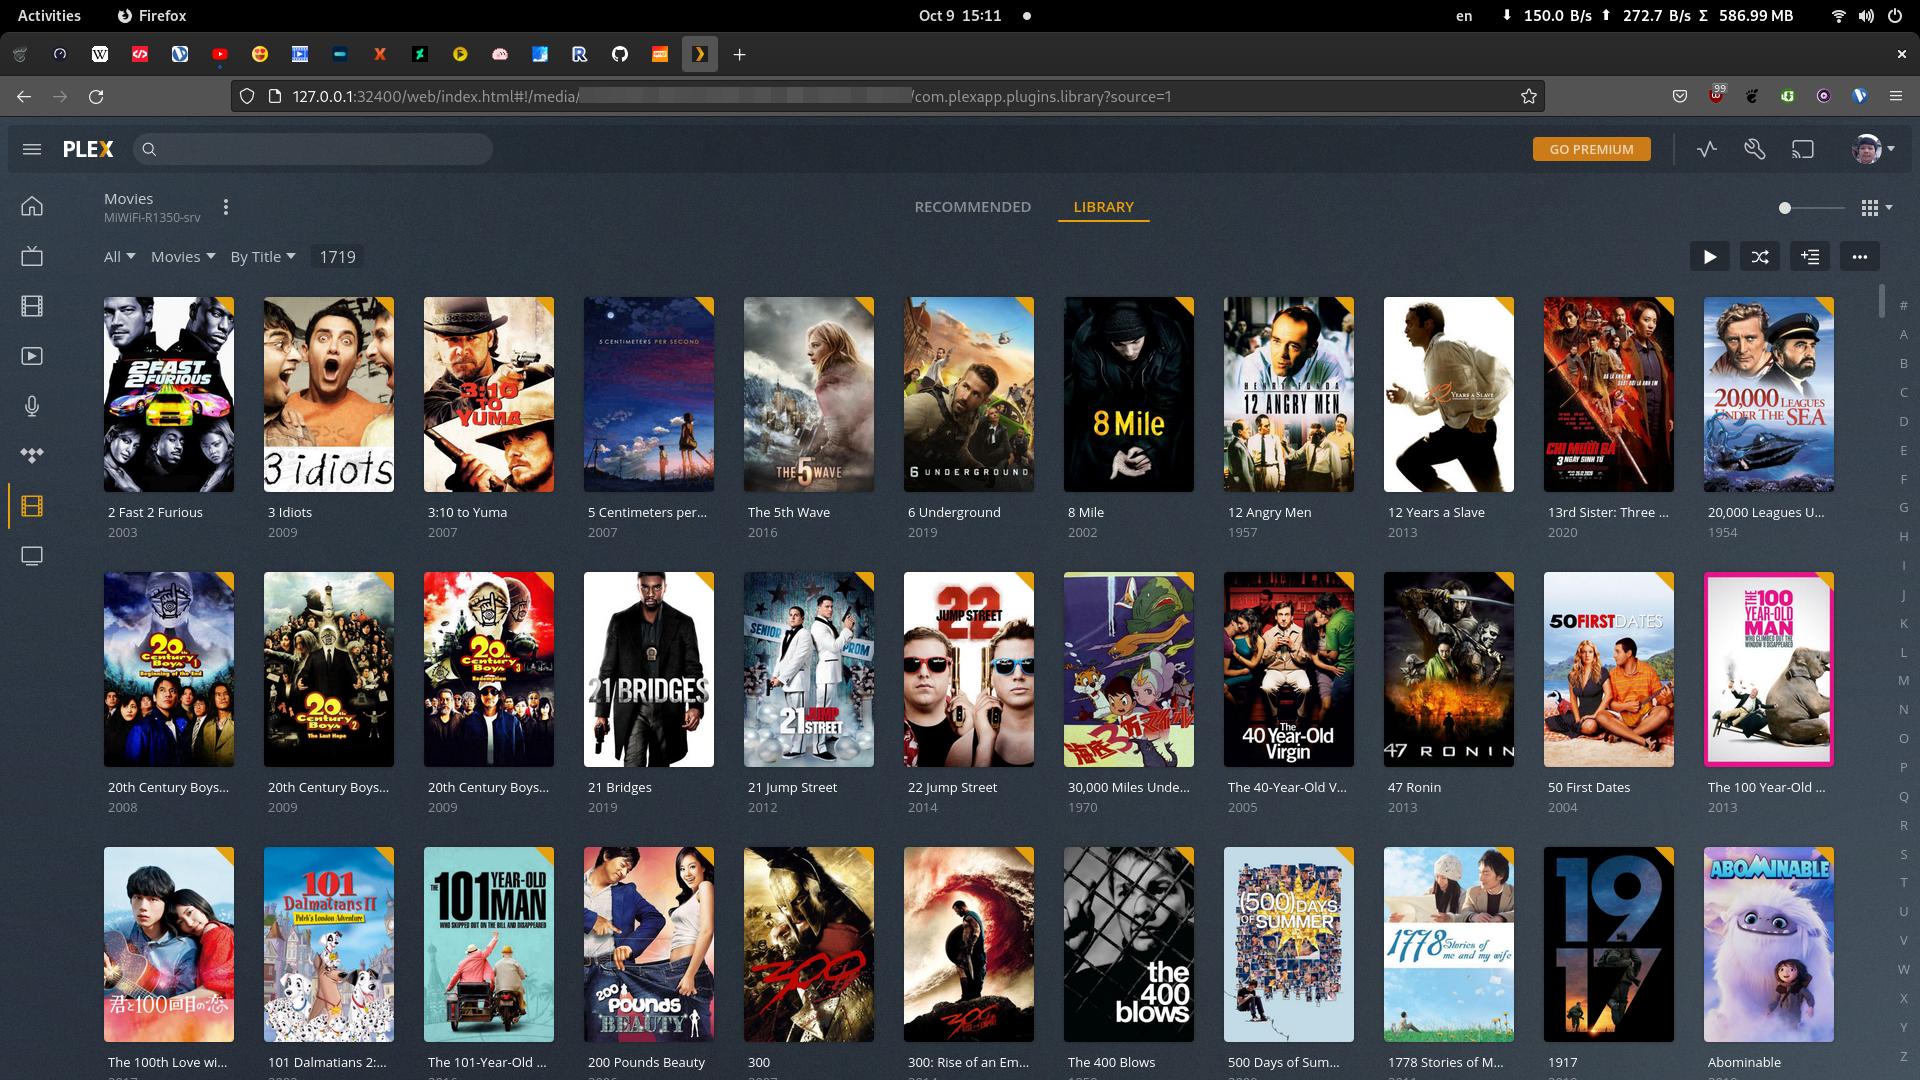The width and height of the screenshot is (1920, 1080).
Task: Open the 'en' keyboard layout indicator
Action: (x=1464, y=15)
